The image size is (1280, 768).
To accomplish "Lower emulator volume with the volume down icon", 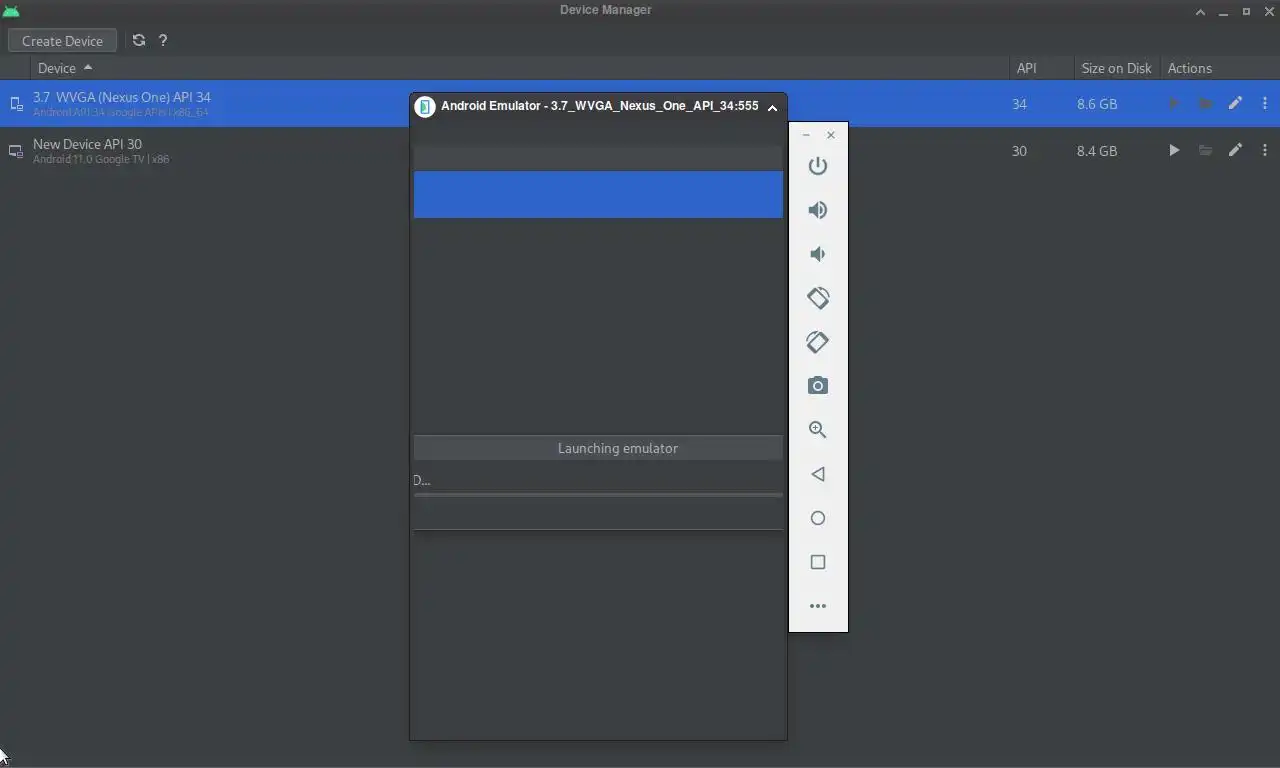I will (x=818, y=254).
